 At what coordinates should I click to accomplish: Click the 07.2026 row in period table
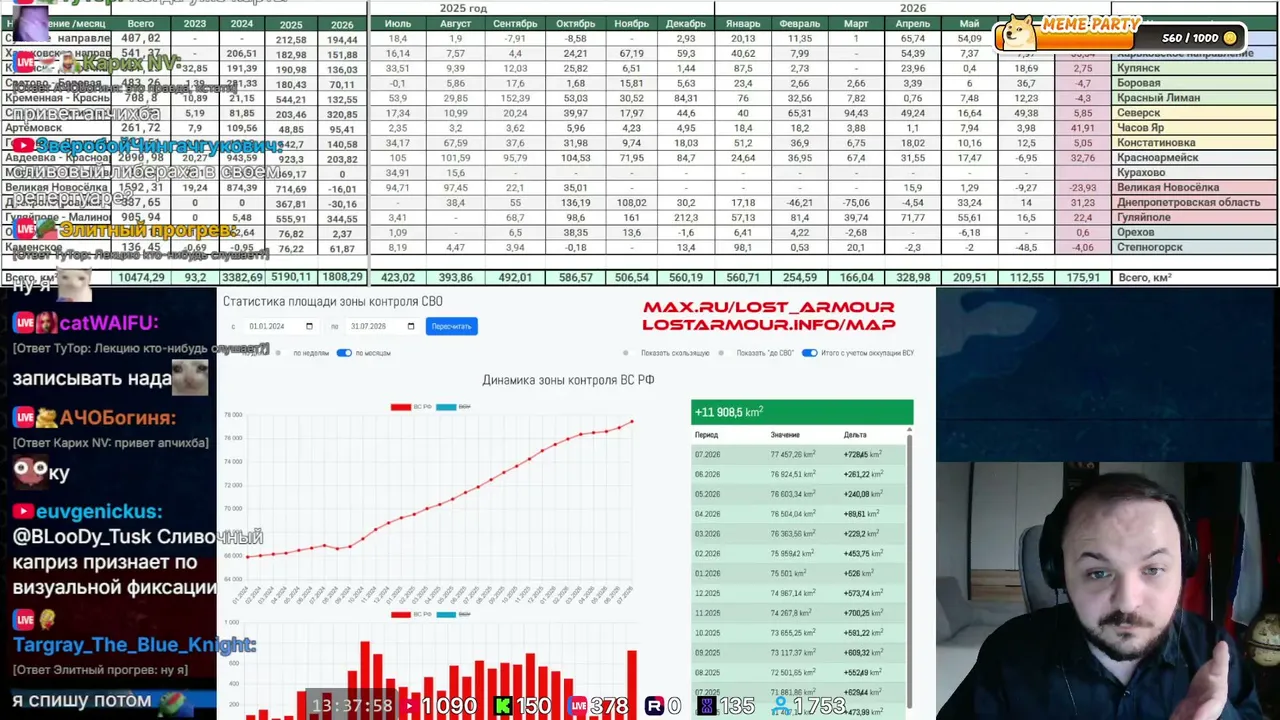coord(798,454)
